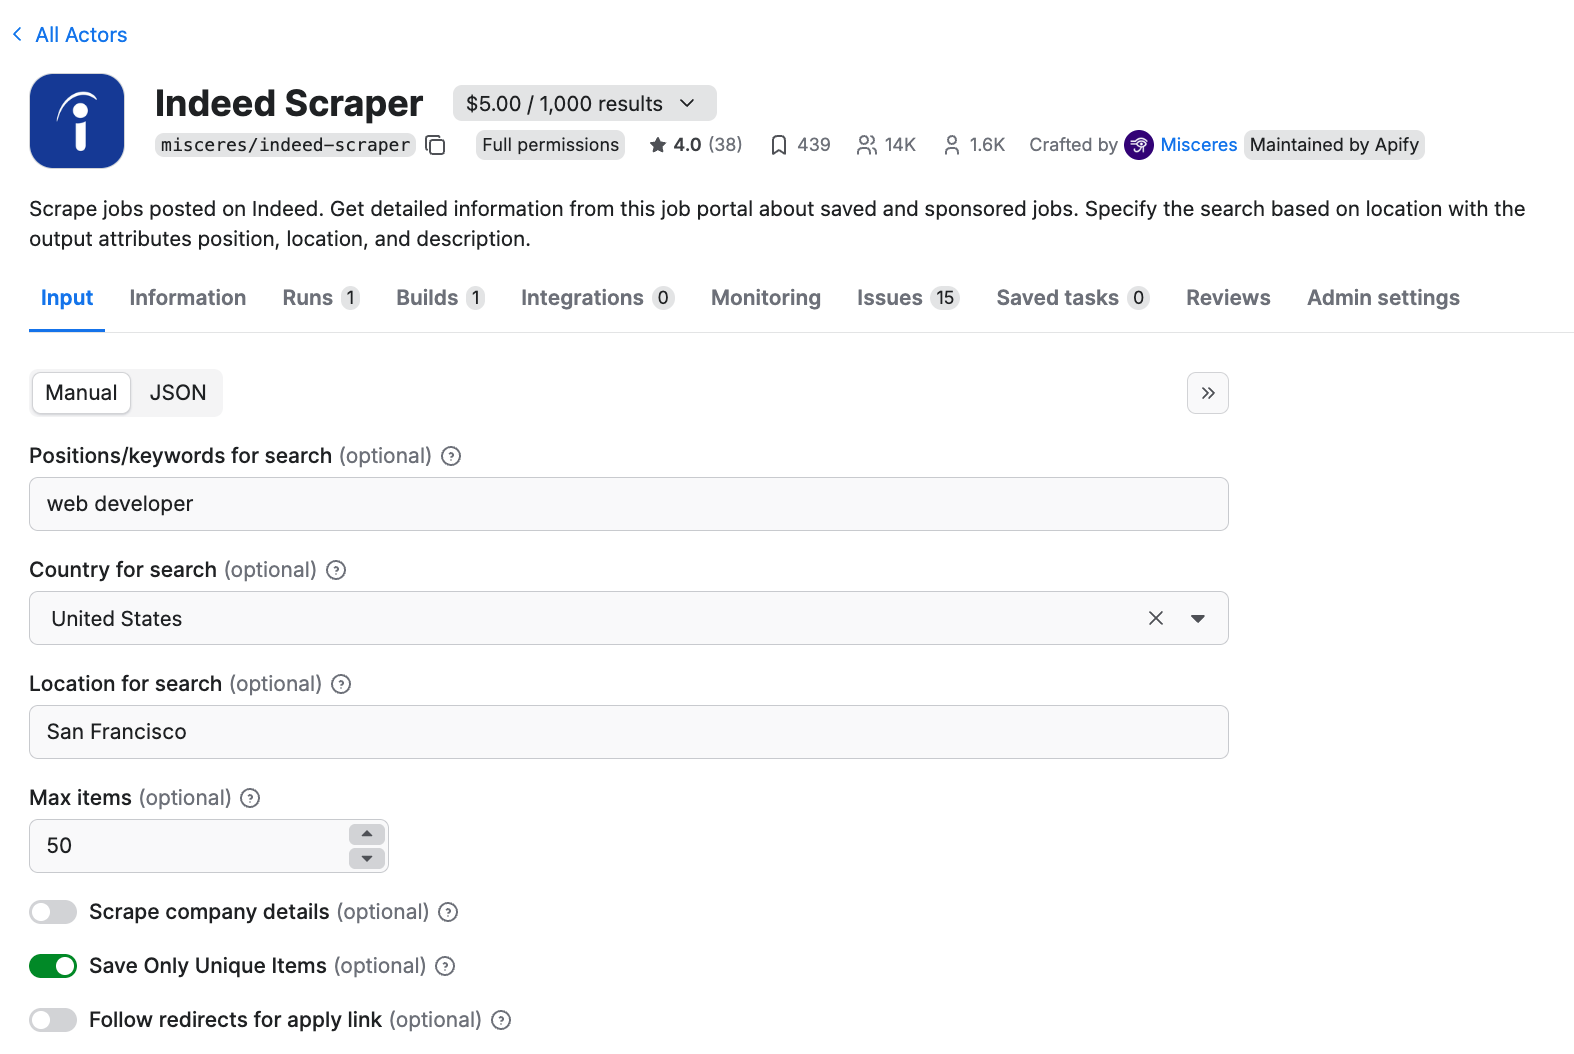Turn on Follow redirects for apply link
The image size is (1574, 1054).
[x=53, y=1020]
